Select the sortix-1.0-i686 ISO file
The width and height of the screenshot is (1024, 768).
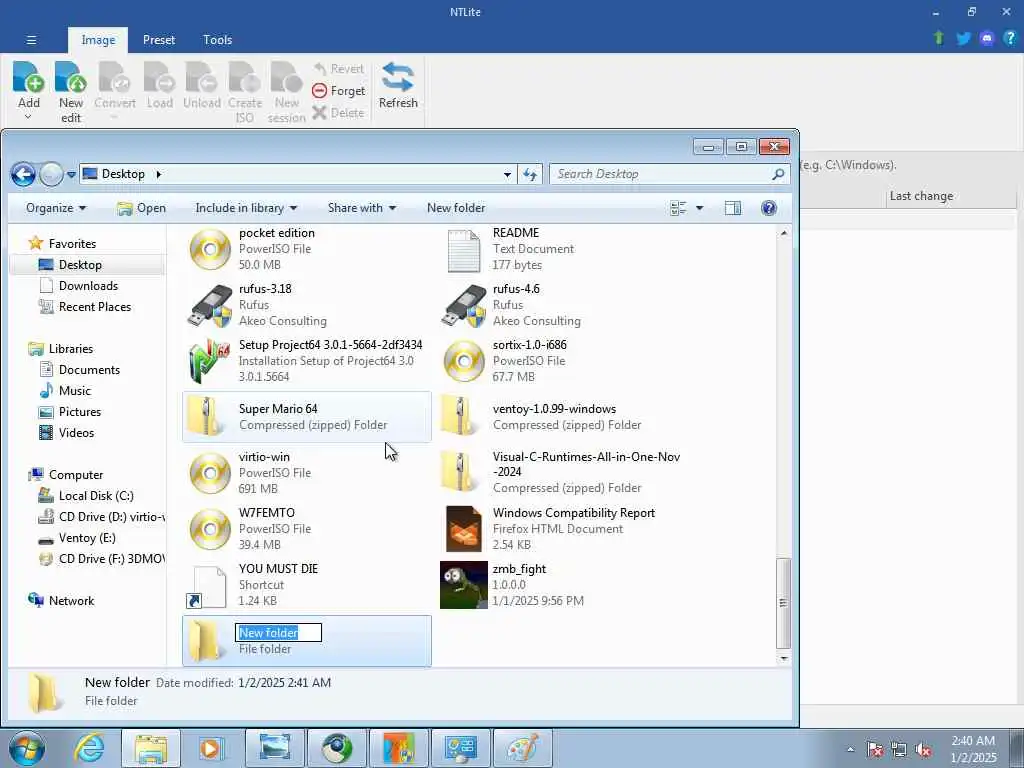pos(561,360)
